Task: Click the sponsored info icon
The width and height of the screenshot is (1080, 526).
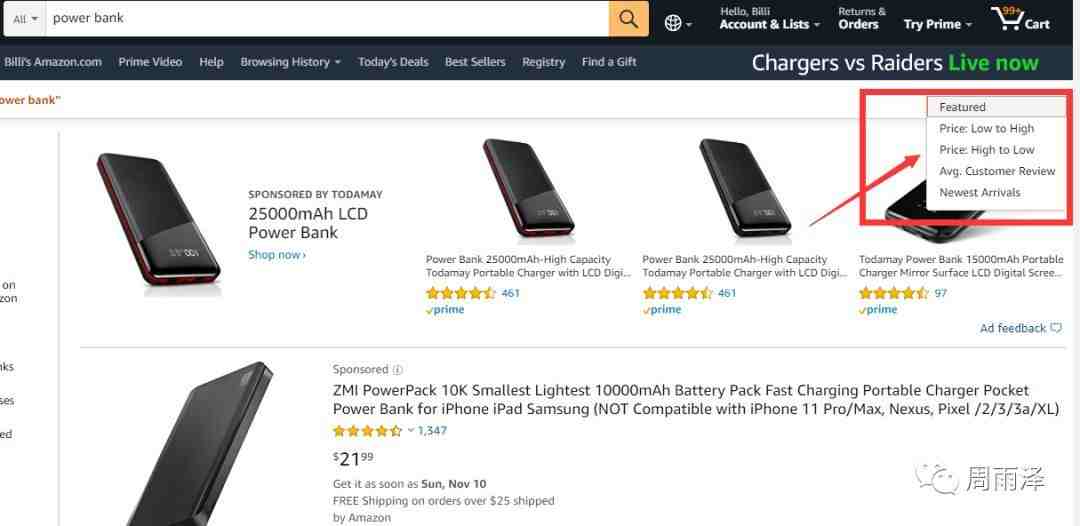Action: tap(398, 370)
